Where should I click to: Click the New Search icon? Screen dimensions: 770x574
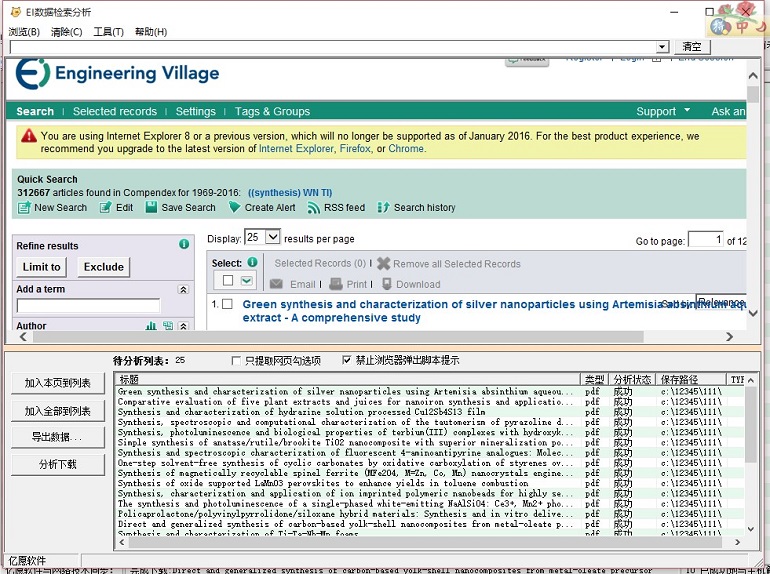point(24,208)
